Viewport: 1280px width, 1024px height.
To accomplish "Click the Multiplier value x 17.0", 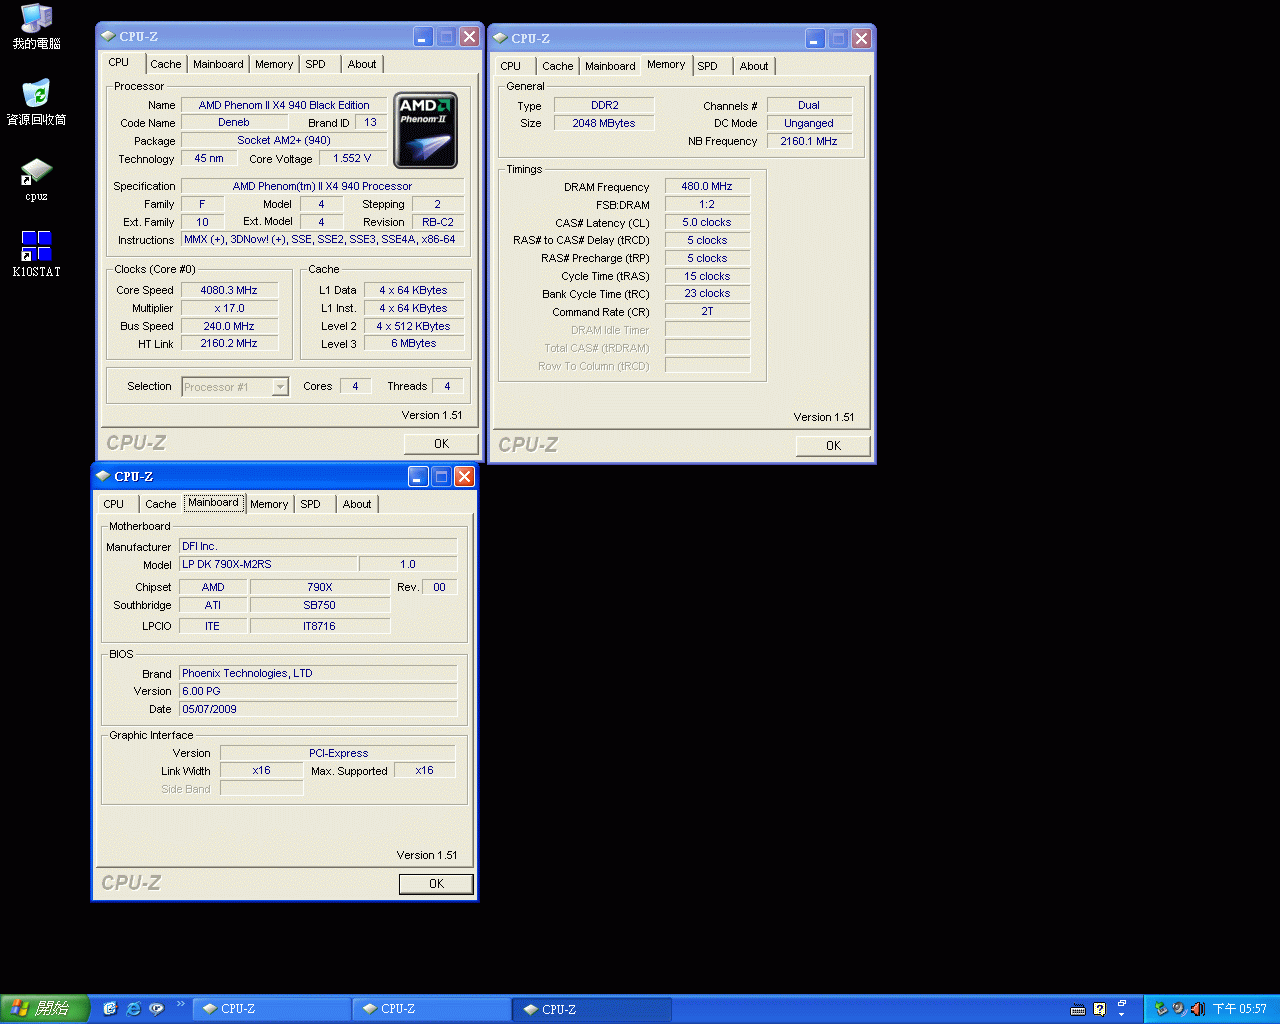I will (x=229, y=308).
